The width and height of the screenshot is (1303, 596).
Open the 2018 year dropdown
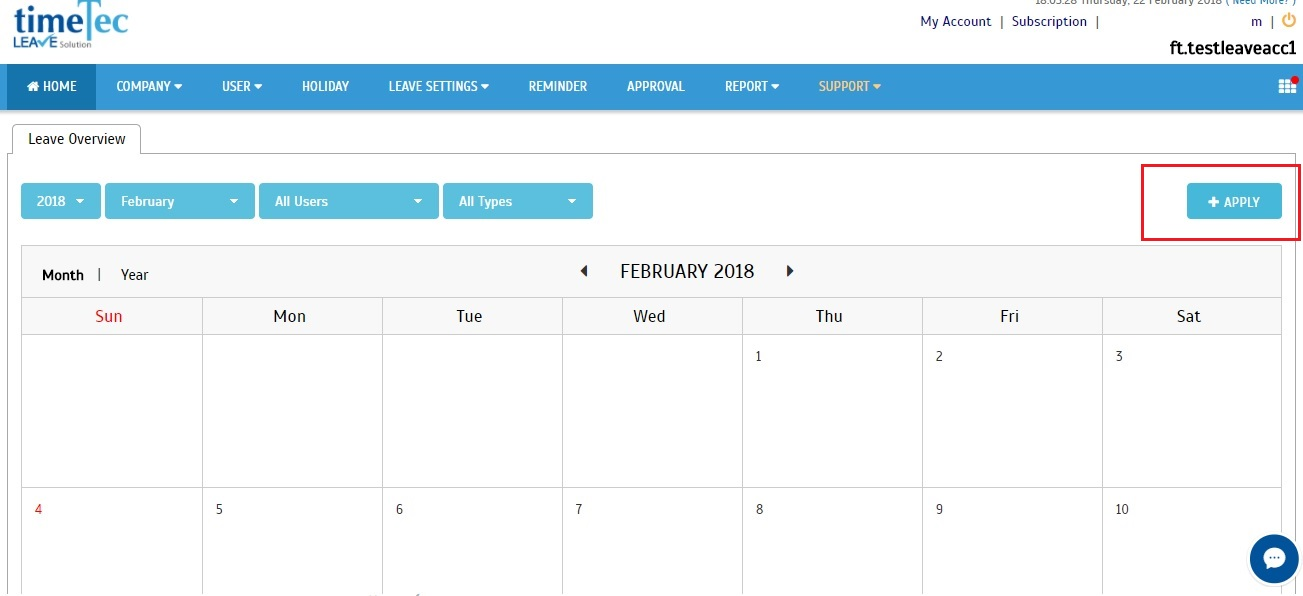point(61,201)
